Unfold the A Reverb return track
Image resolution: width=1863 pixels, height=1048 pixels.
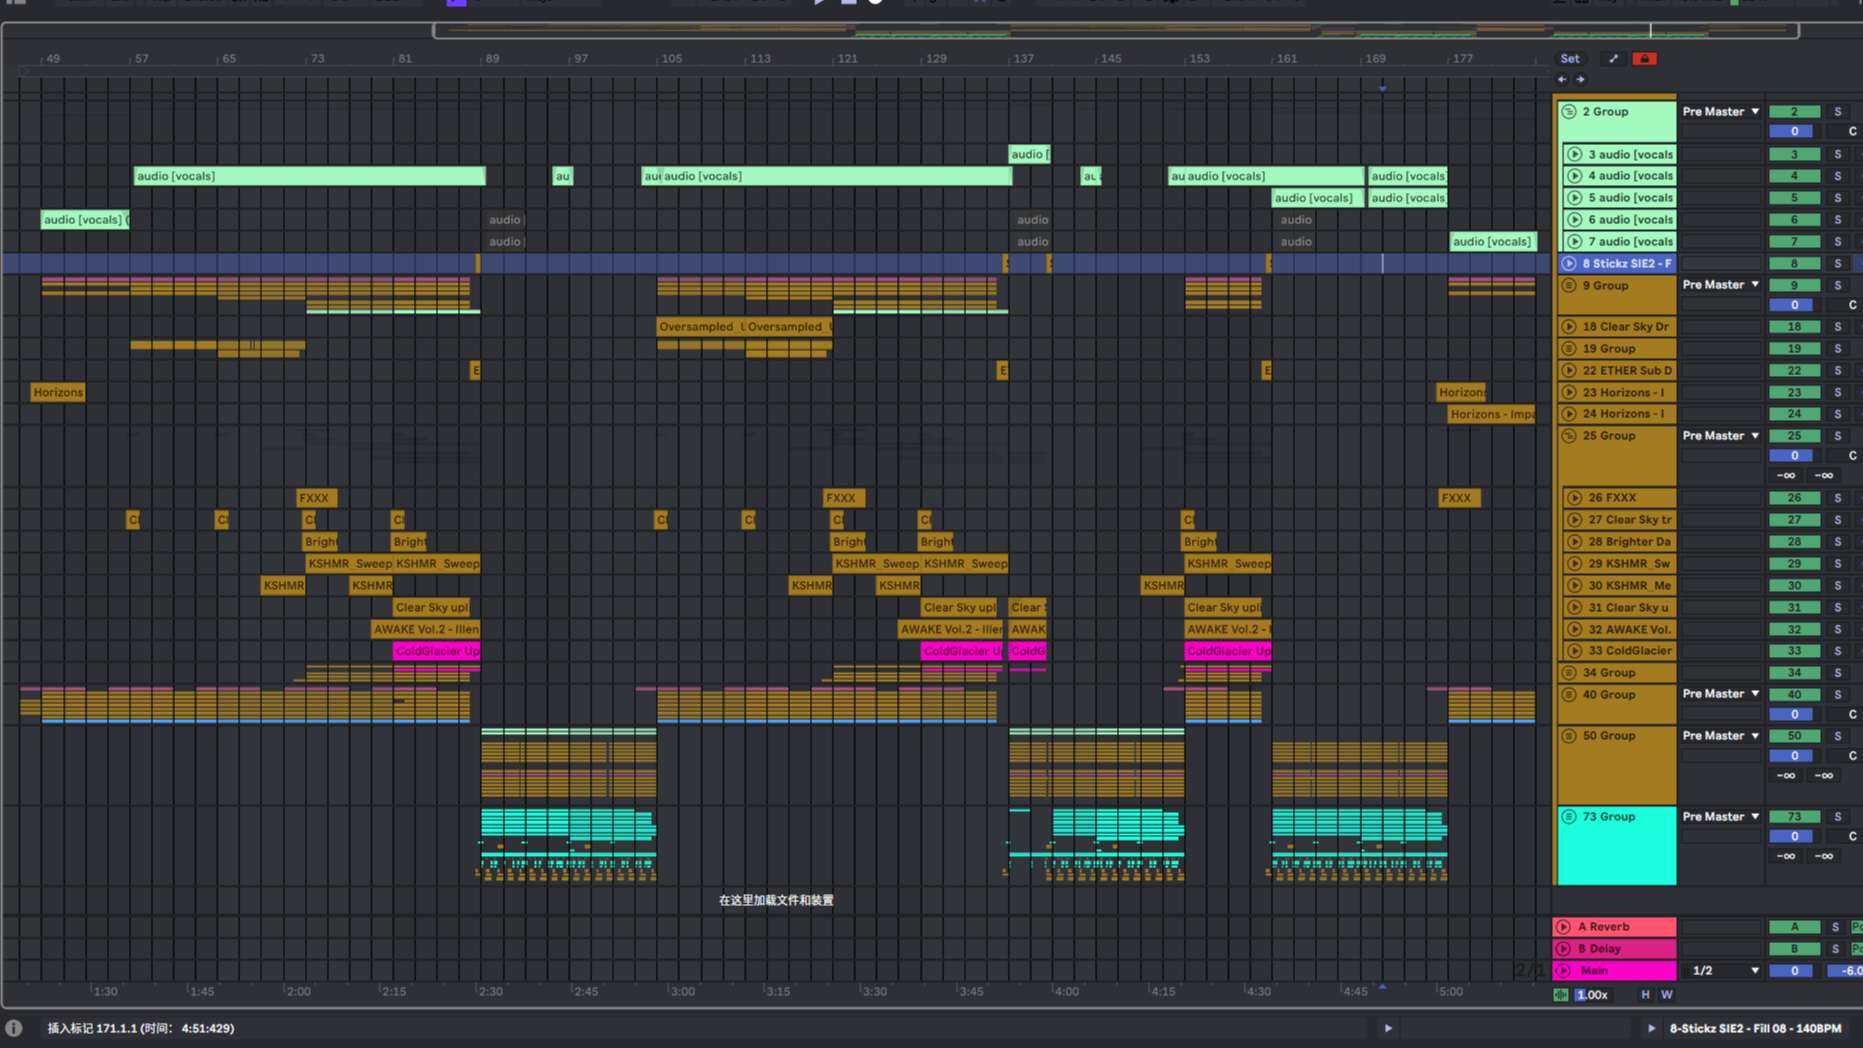click(x=1564, y=927)
